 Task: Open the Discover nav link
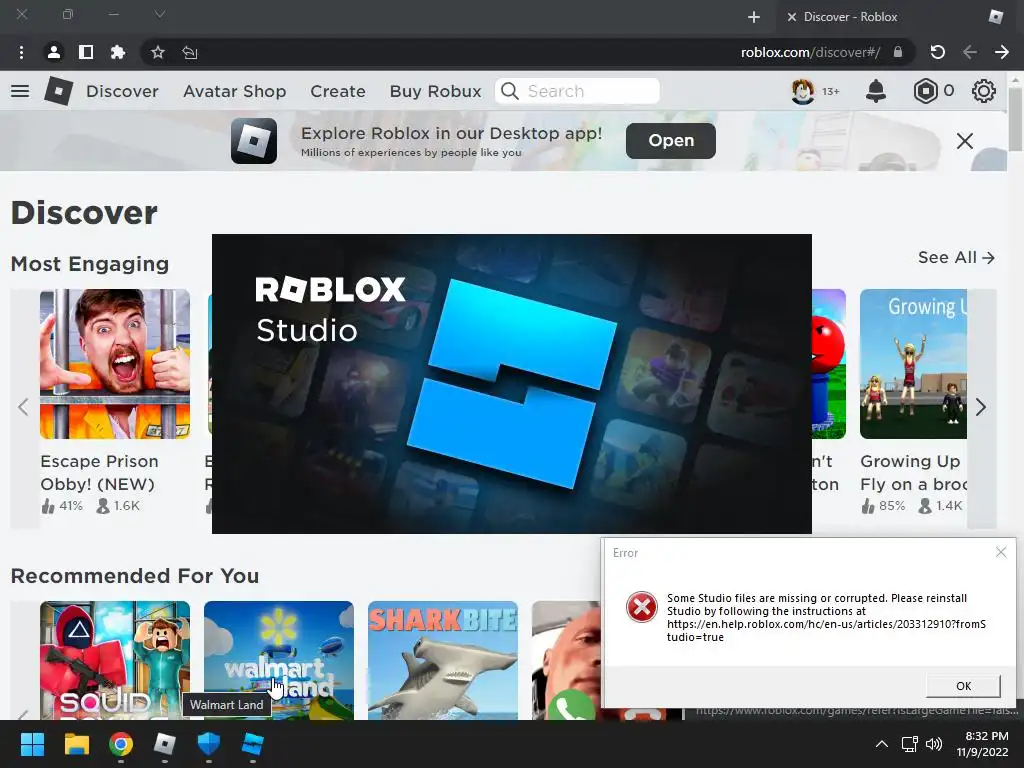122,91
